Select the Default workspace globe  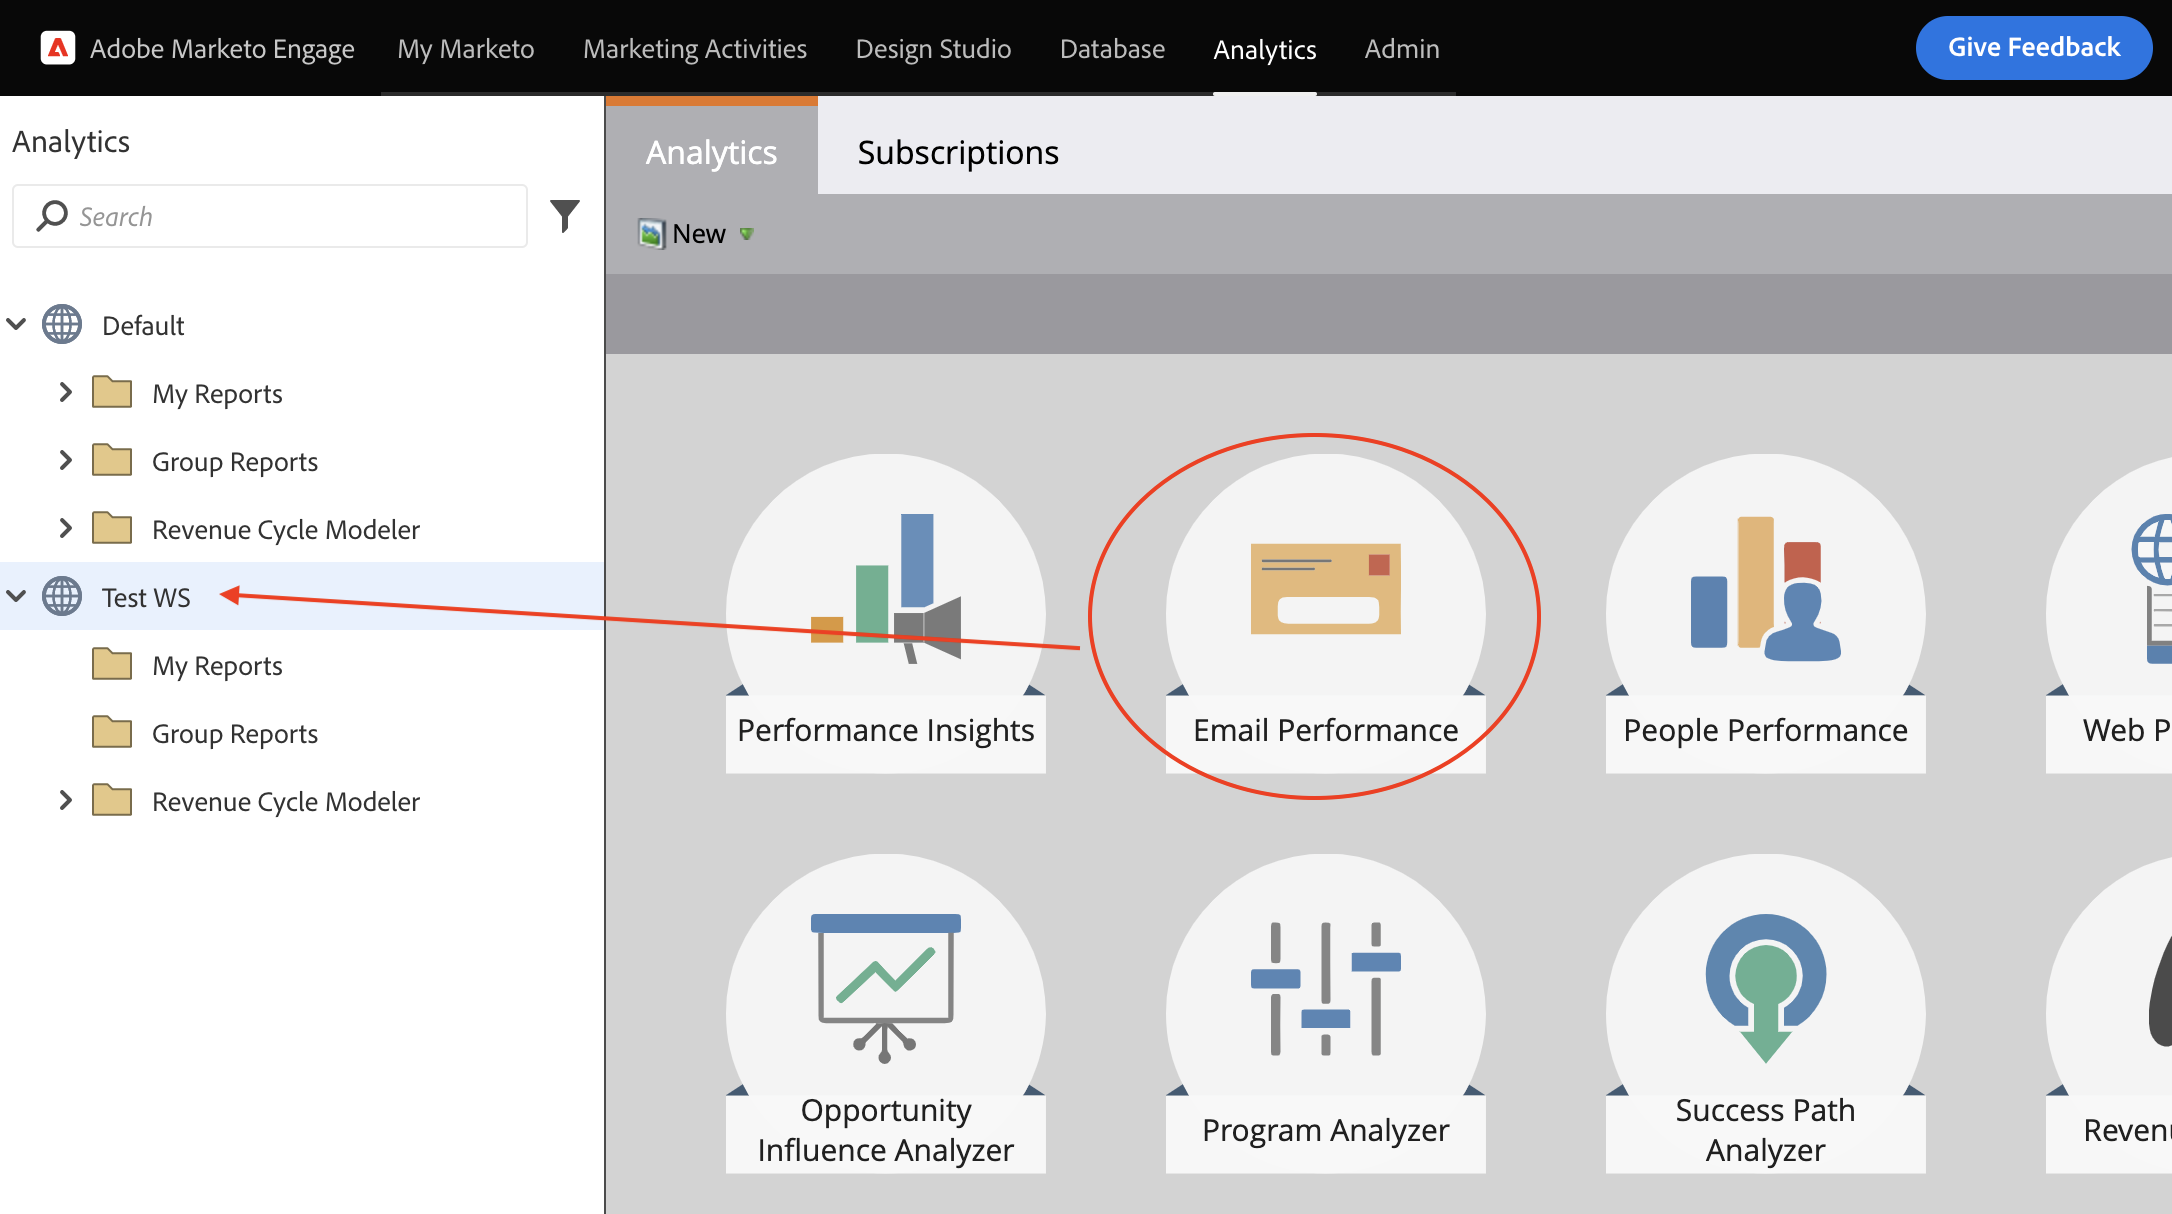[x=62, y=324]
